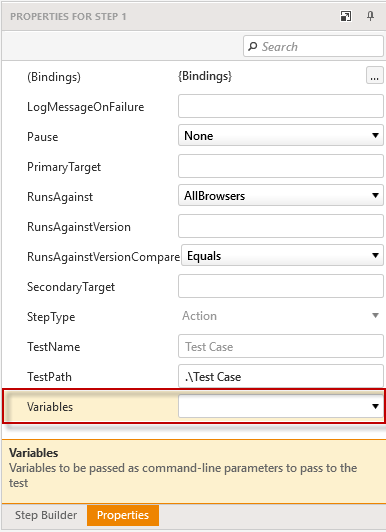Select the Properties tab
386x532 pixels.
coord(123,515)
